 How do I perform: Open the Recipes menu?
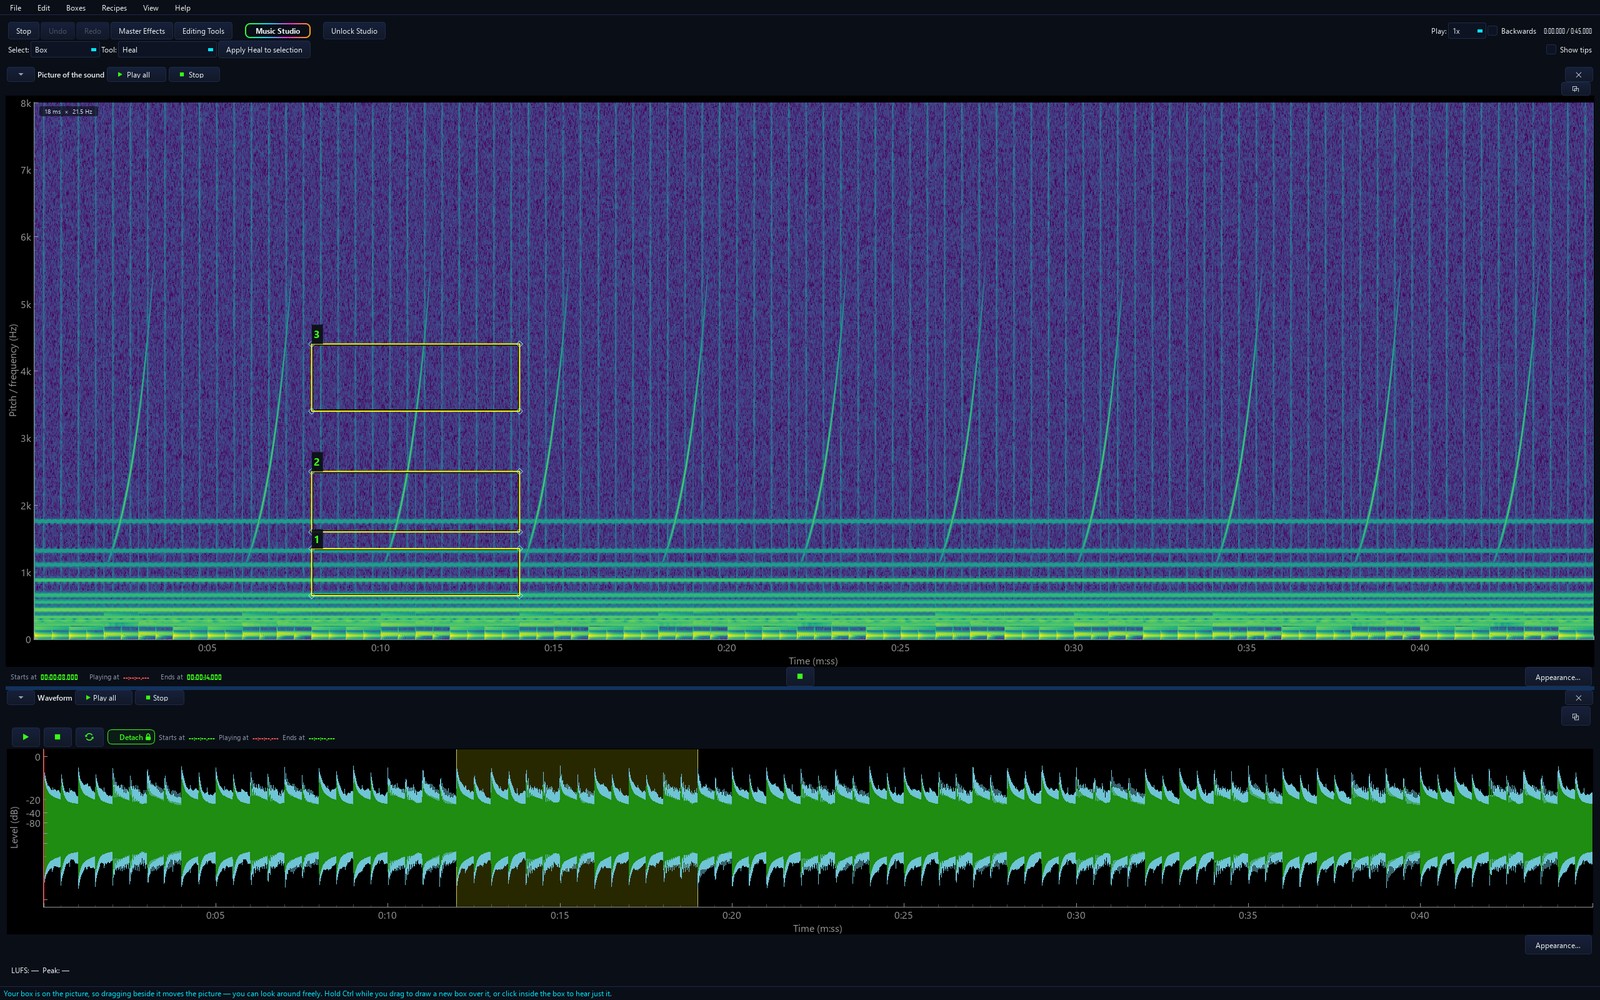(114, 8)
